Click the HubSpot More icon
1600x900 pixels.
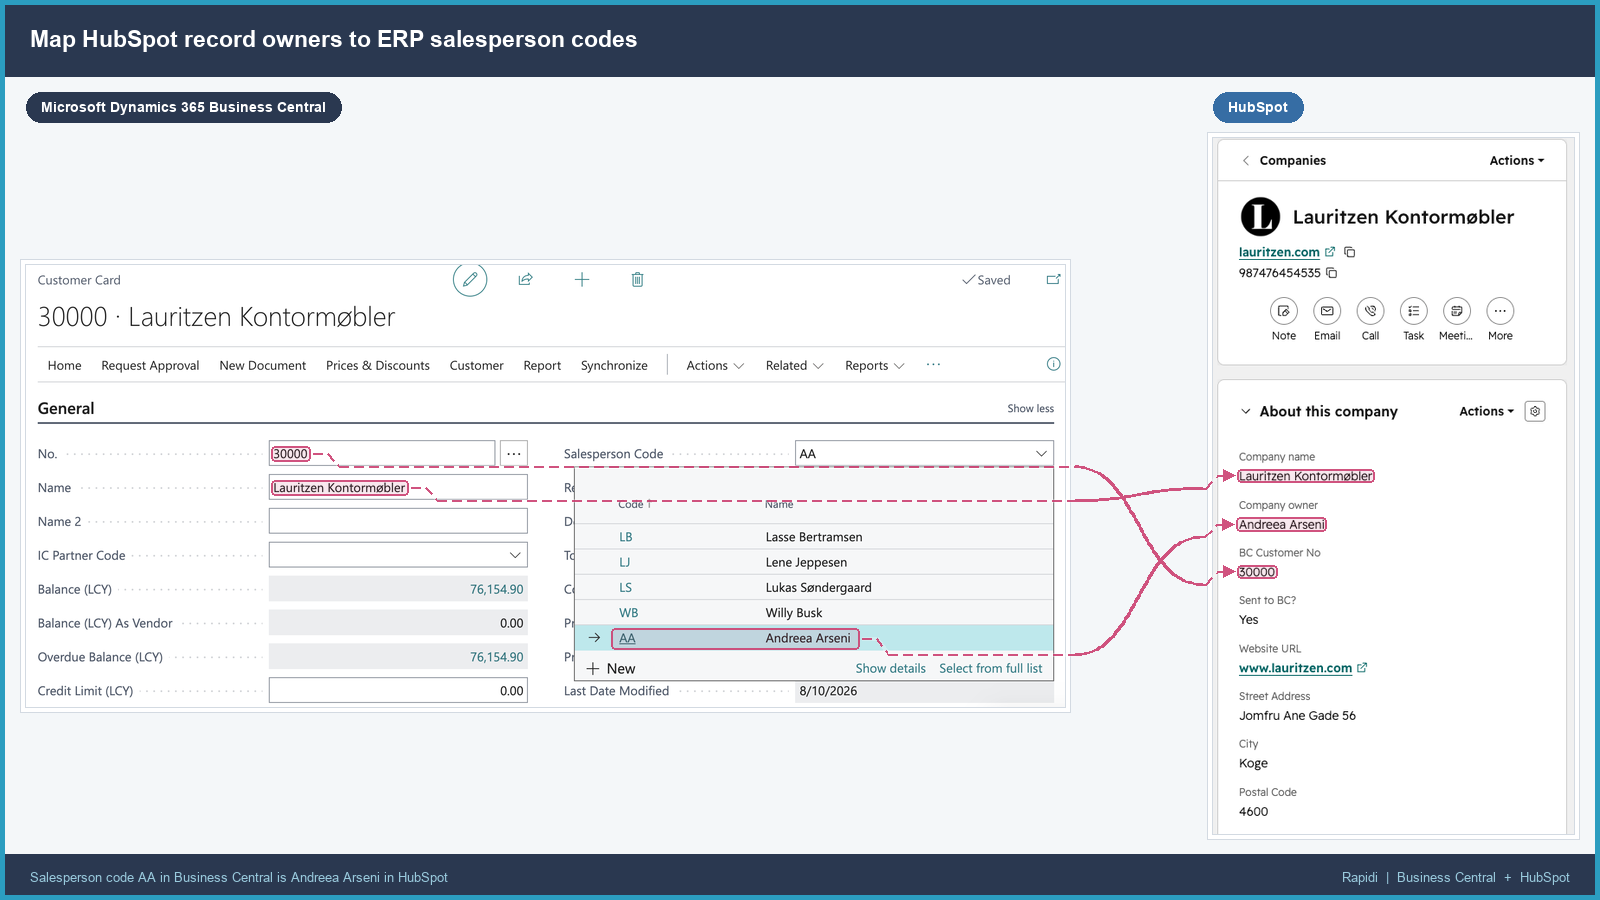1500,311
